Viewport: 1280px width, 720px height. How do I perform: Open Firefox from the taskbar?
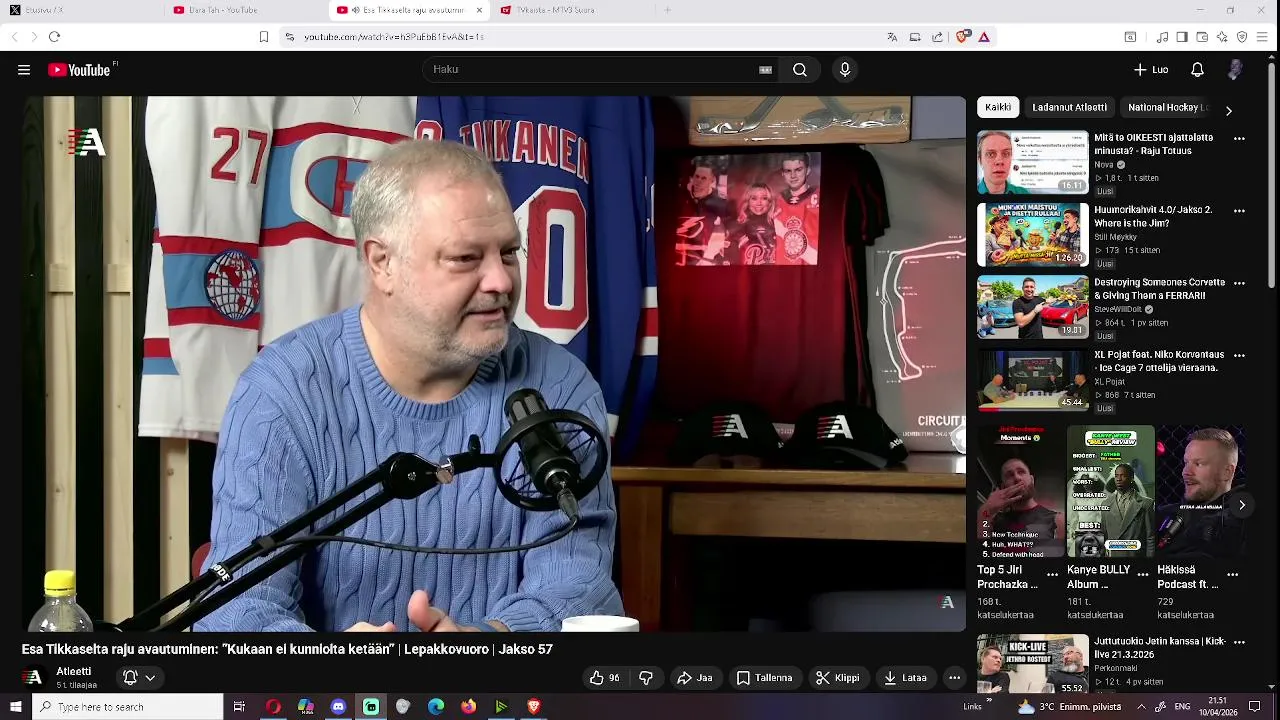(468, 707)
